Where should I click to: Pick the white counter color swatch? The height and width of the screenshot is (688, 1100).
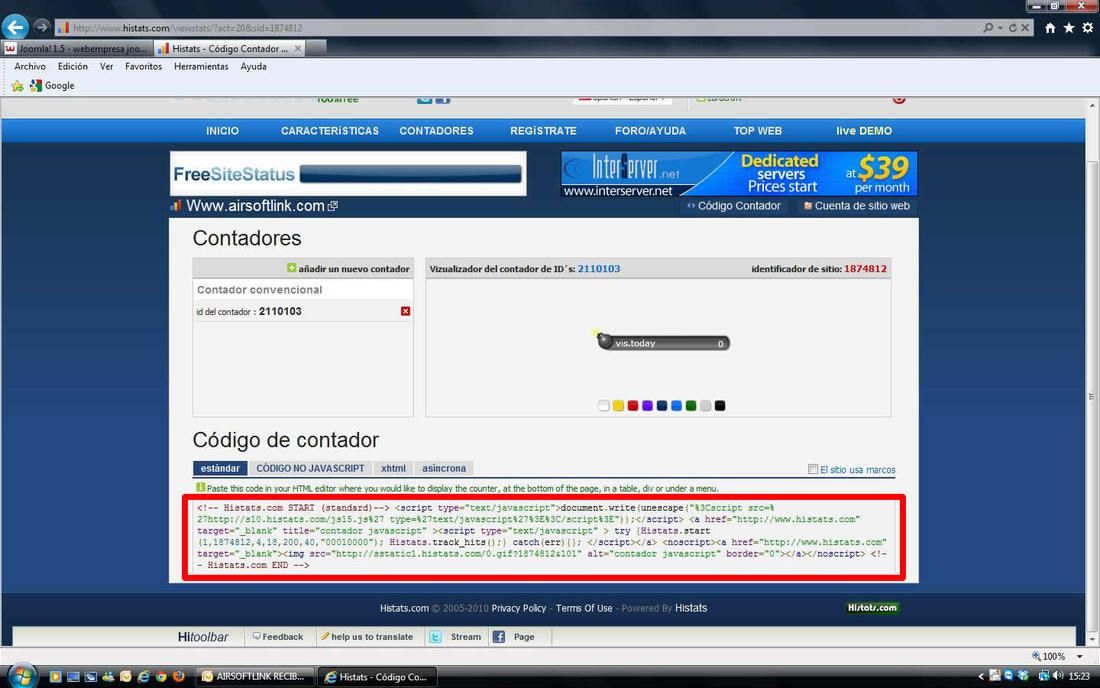coord(604,405)
